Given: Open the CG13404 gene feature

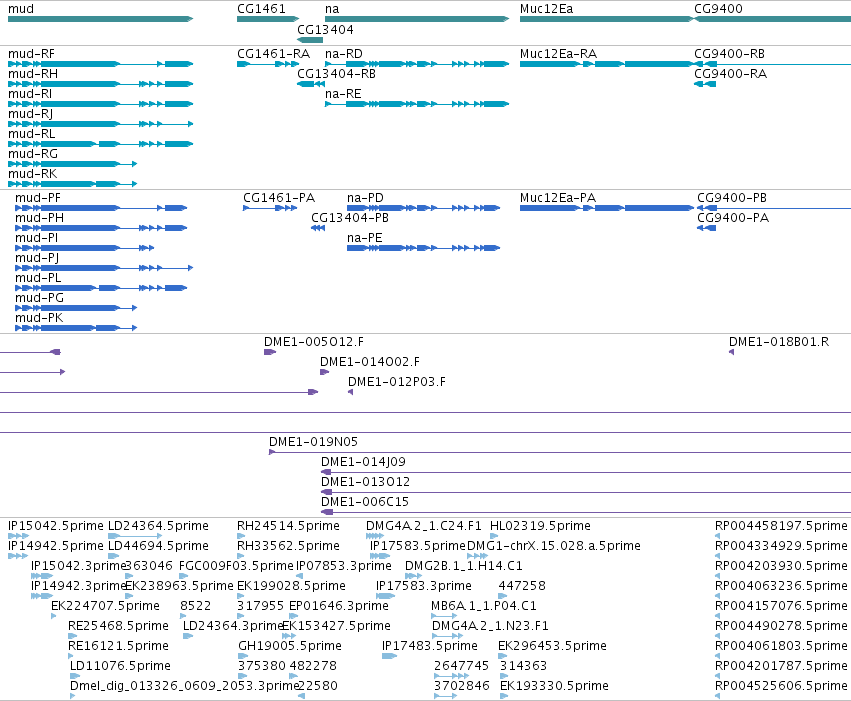Looking at the screenshot, I should pos(310,40).
